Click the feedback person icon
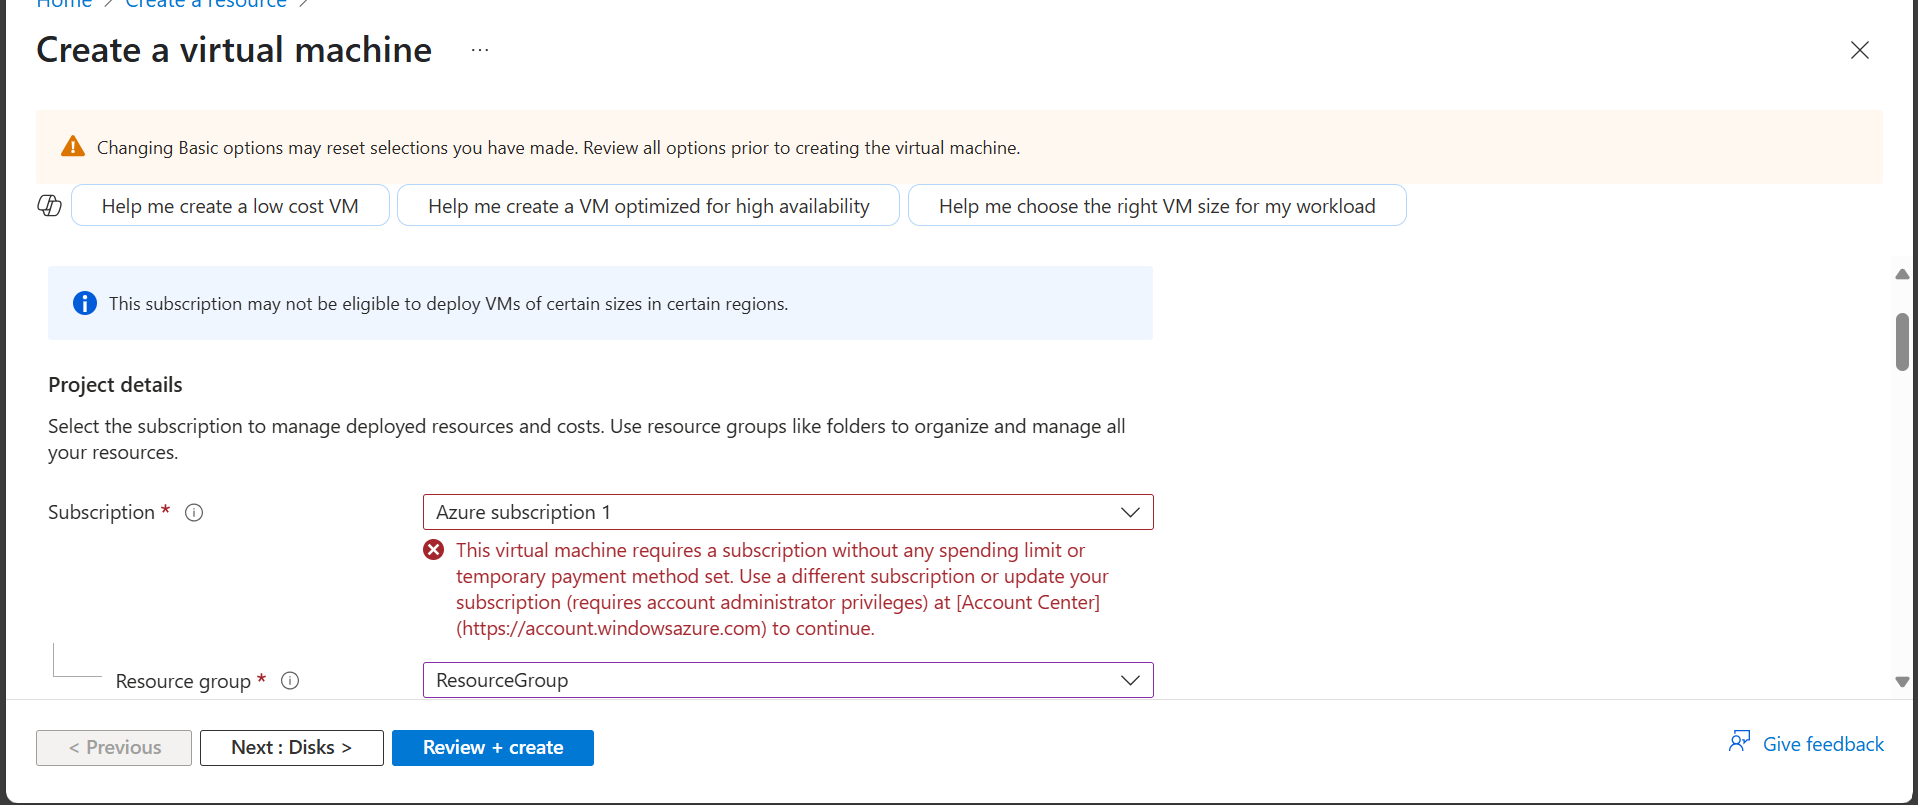1918x805 pixels. click(1739, 742)
